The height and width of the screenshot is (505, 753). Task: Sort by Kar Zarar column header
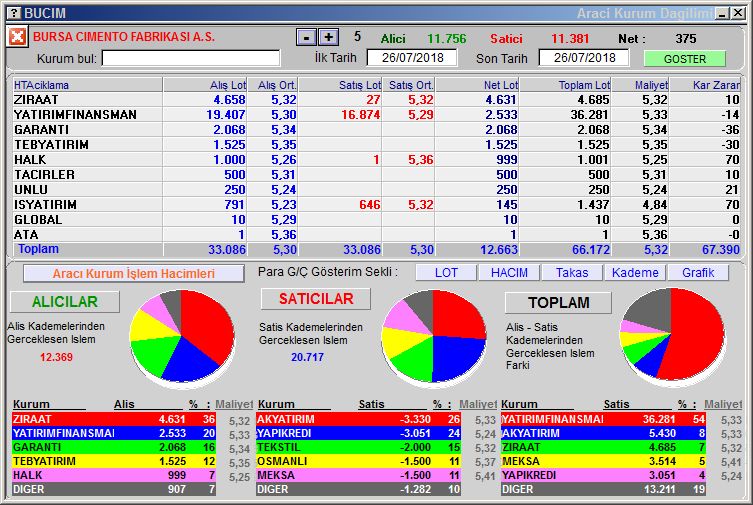pos(705,85)
